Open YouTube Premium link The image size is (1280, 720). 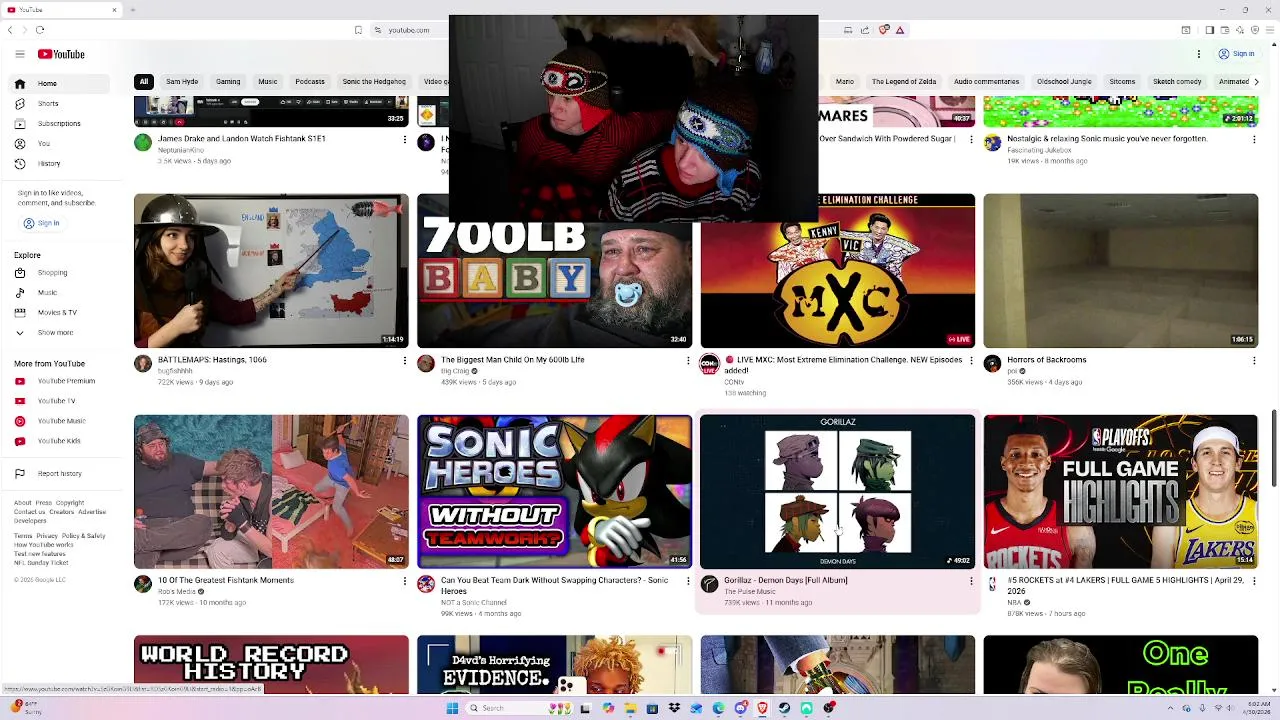[x=66, y=381]
